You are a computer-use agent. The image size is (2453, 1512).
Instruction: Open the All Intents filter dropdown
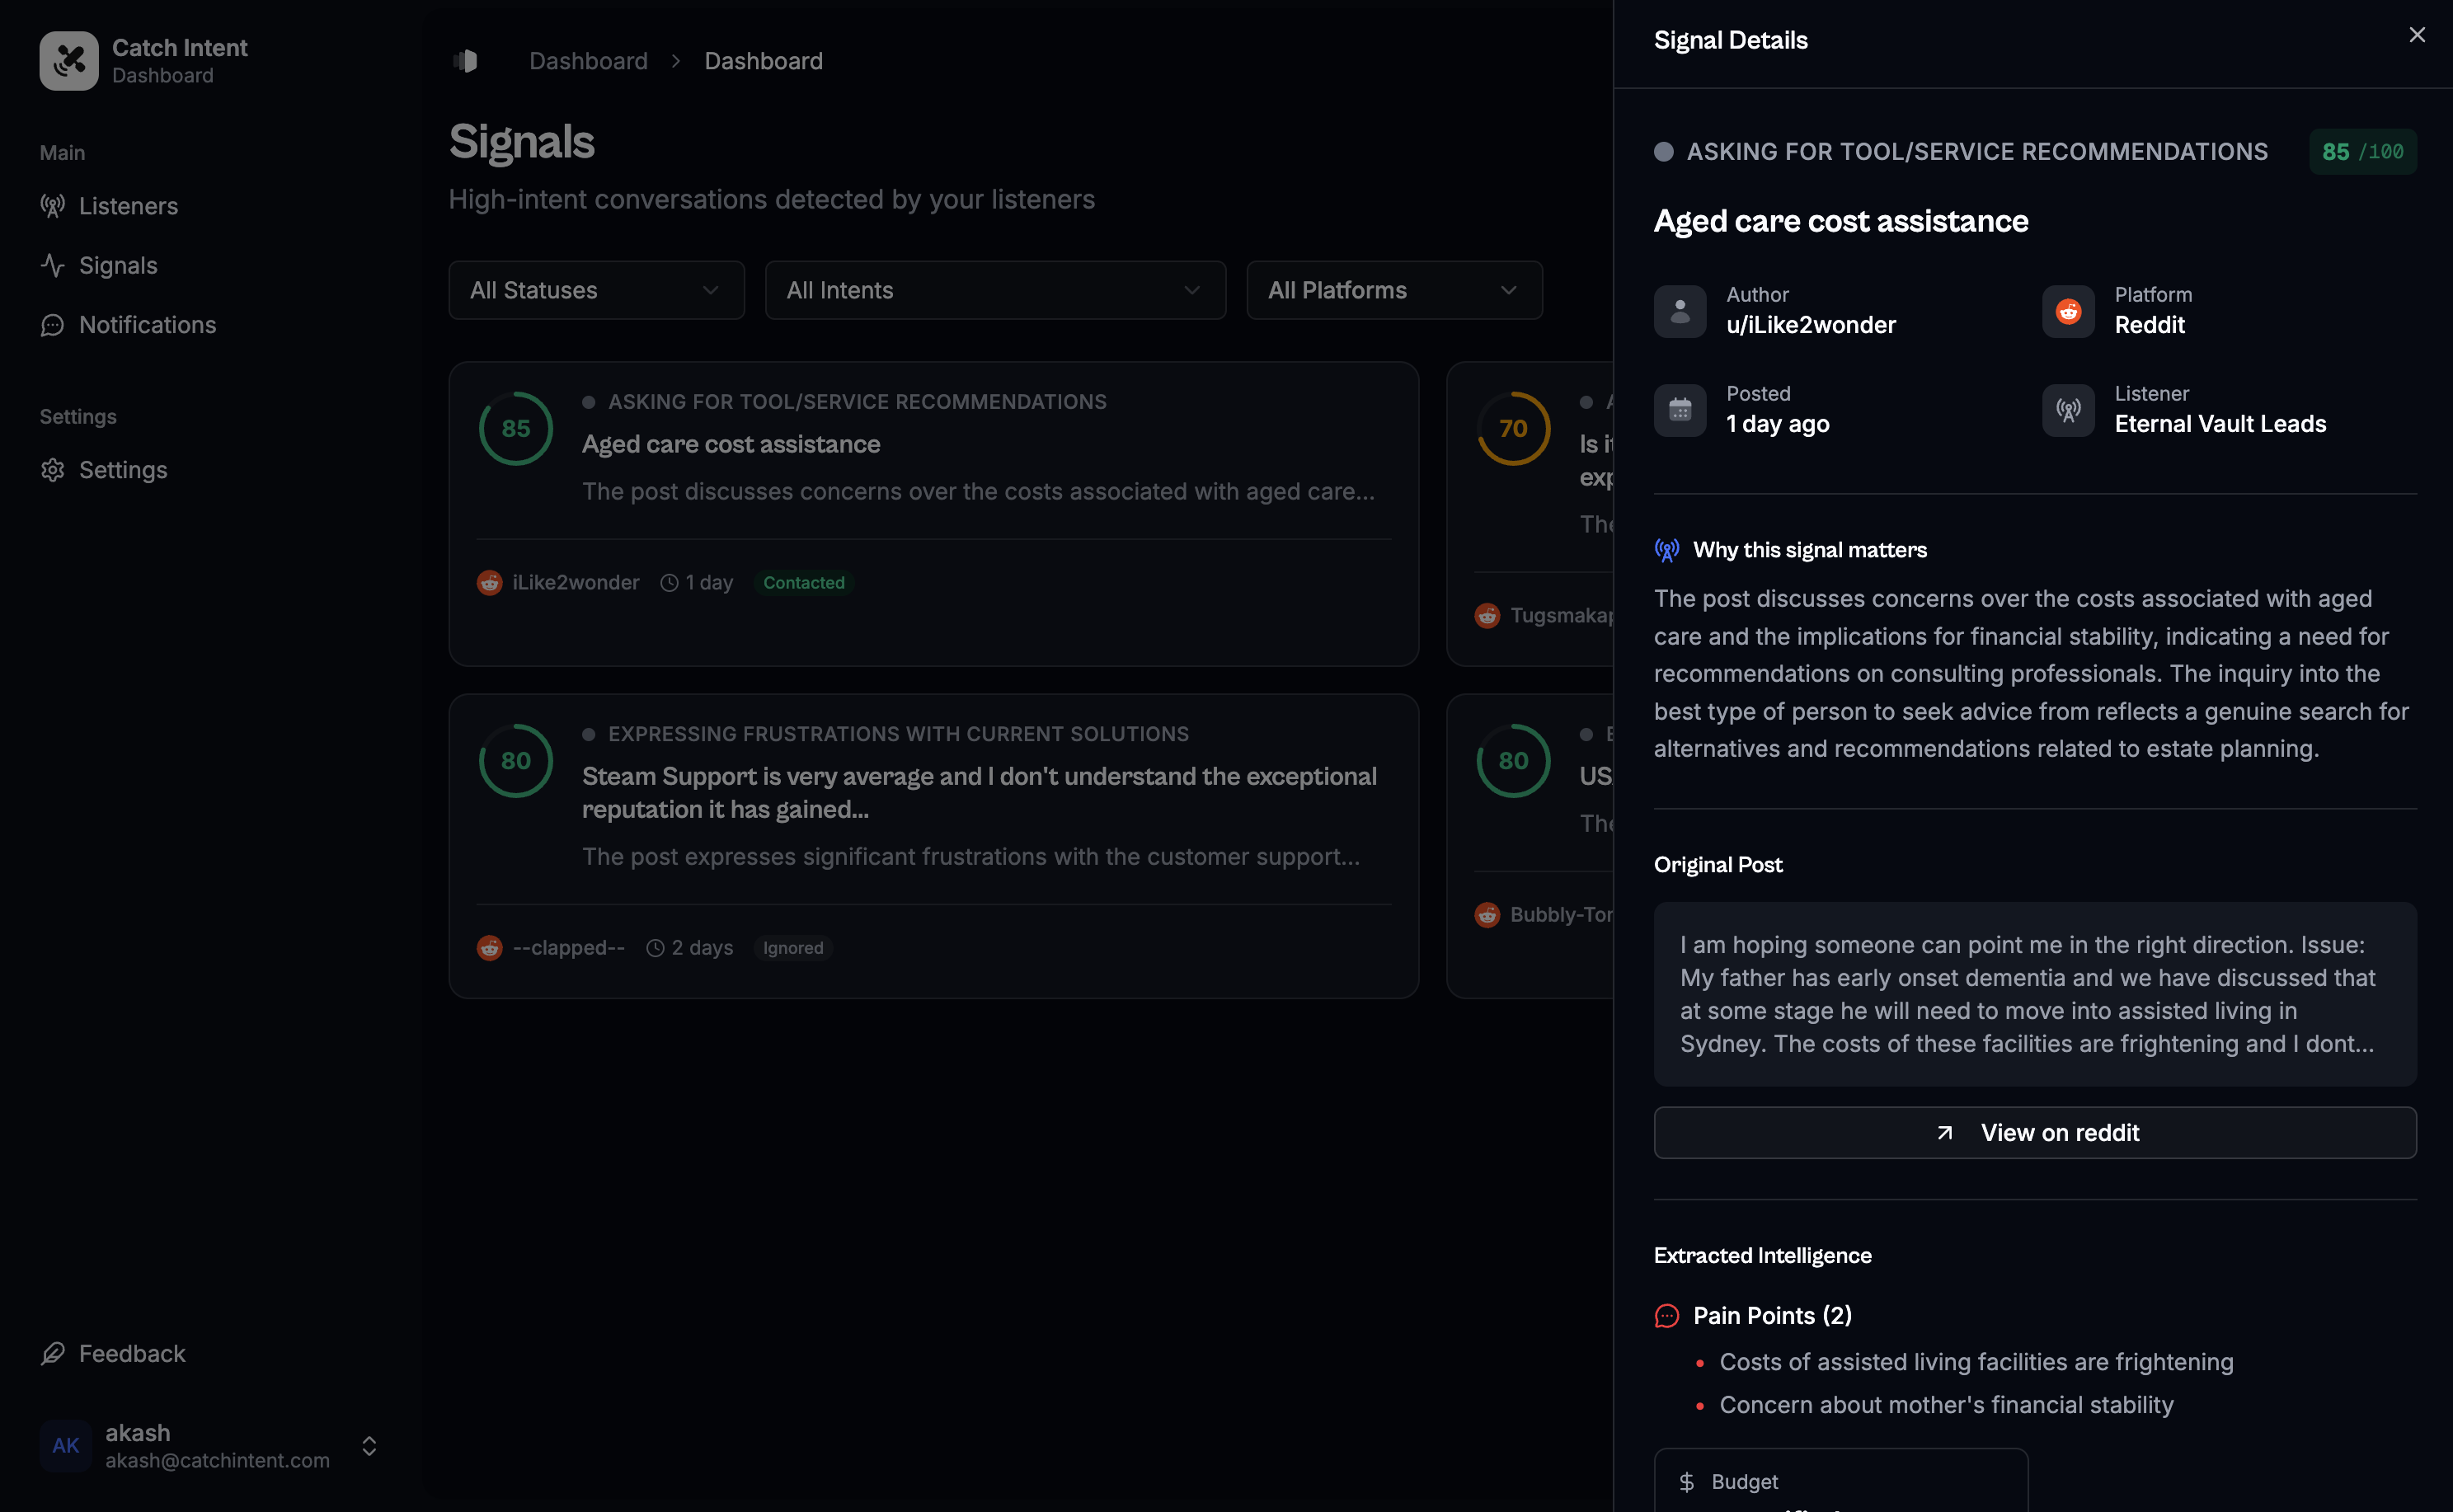click(x=994, y=290)
